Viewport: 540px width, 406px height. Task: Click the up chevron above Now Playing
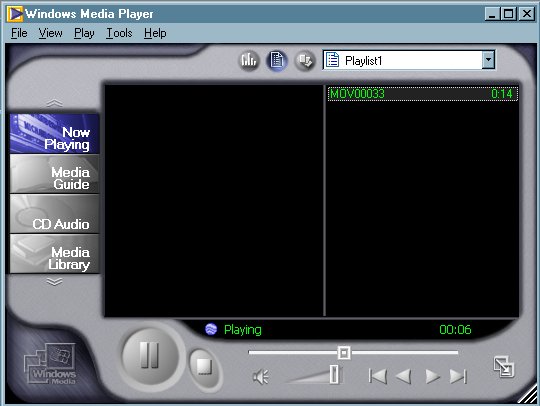pos(54,103)
